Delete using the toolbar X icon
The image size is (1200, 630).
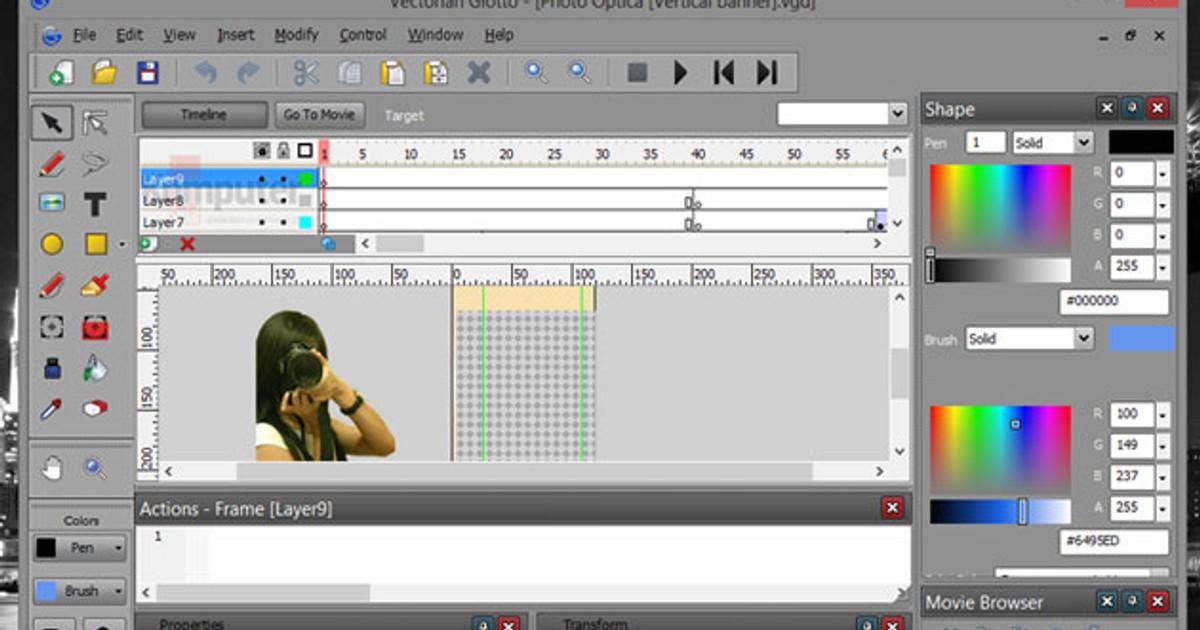(479, 73)
